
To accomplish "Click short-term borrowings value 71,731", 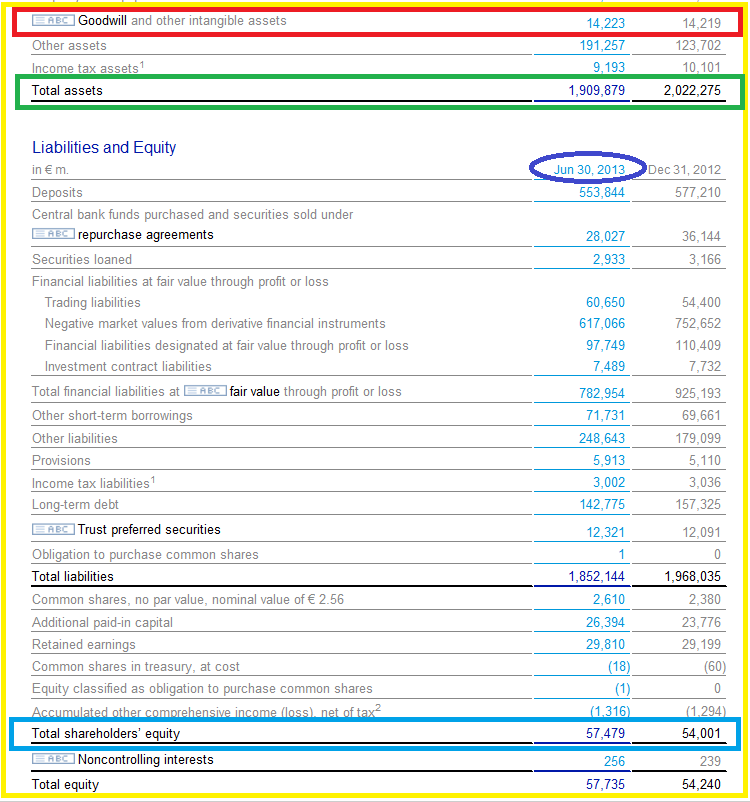I will tap(605, 415).
